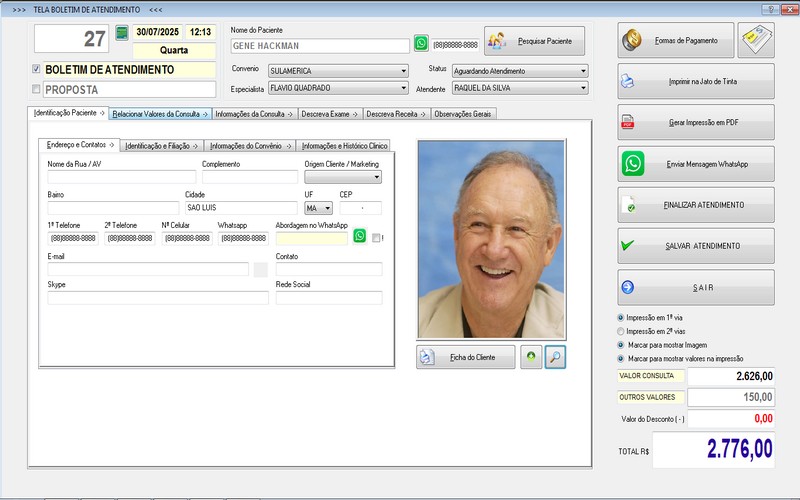Select Impressão em 2ª vias radio option
The image size is (800, 500).
pyautogui.click(x=621, y=331)
